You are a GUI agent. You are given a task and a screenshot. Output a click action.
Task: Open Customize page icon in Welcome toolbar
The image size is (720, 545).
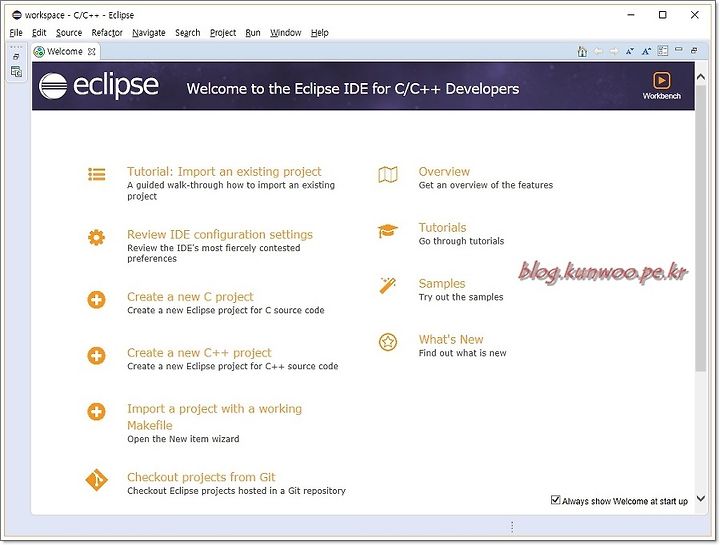click(x=663, y=51)
